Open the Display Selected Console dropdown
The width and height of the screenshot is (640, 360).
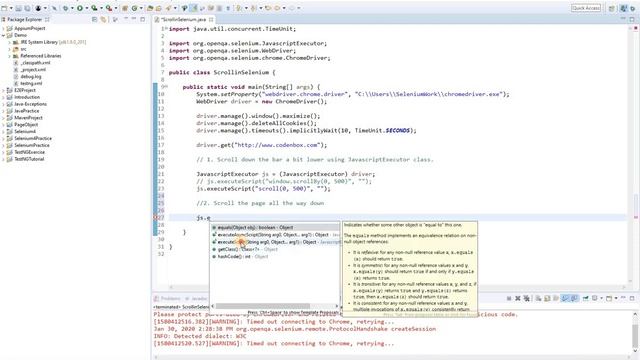click(x=601, y=298)
